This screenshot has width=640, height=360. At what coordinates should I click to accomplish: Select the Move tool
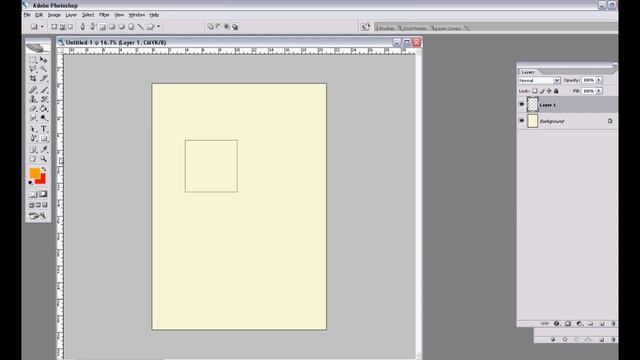(x=44, y=60)
